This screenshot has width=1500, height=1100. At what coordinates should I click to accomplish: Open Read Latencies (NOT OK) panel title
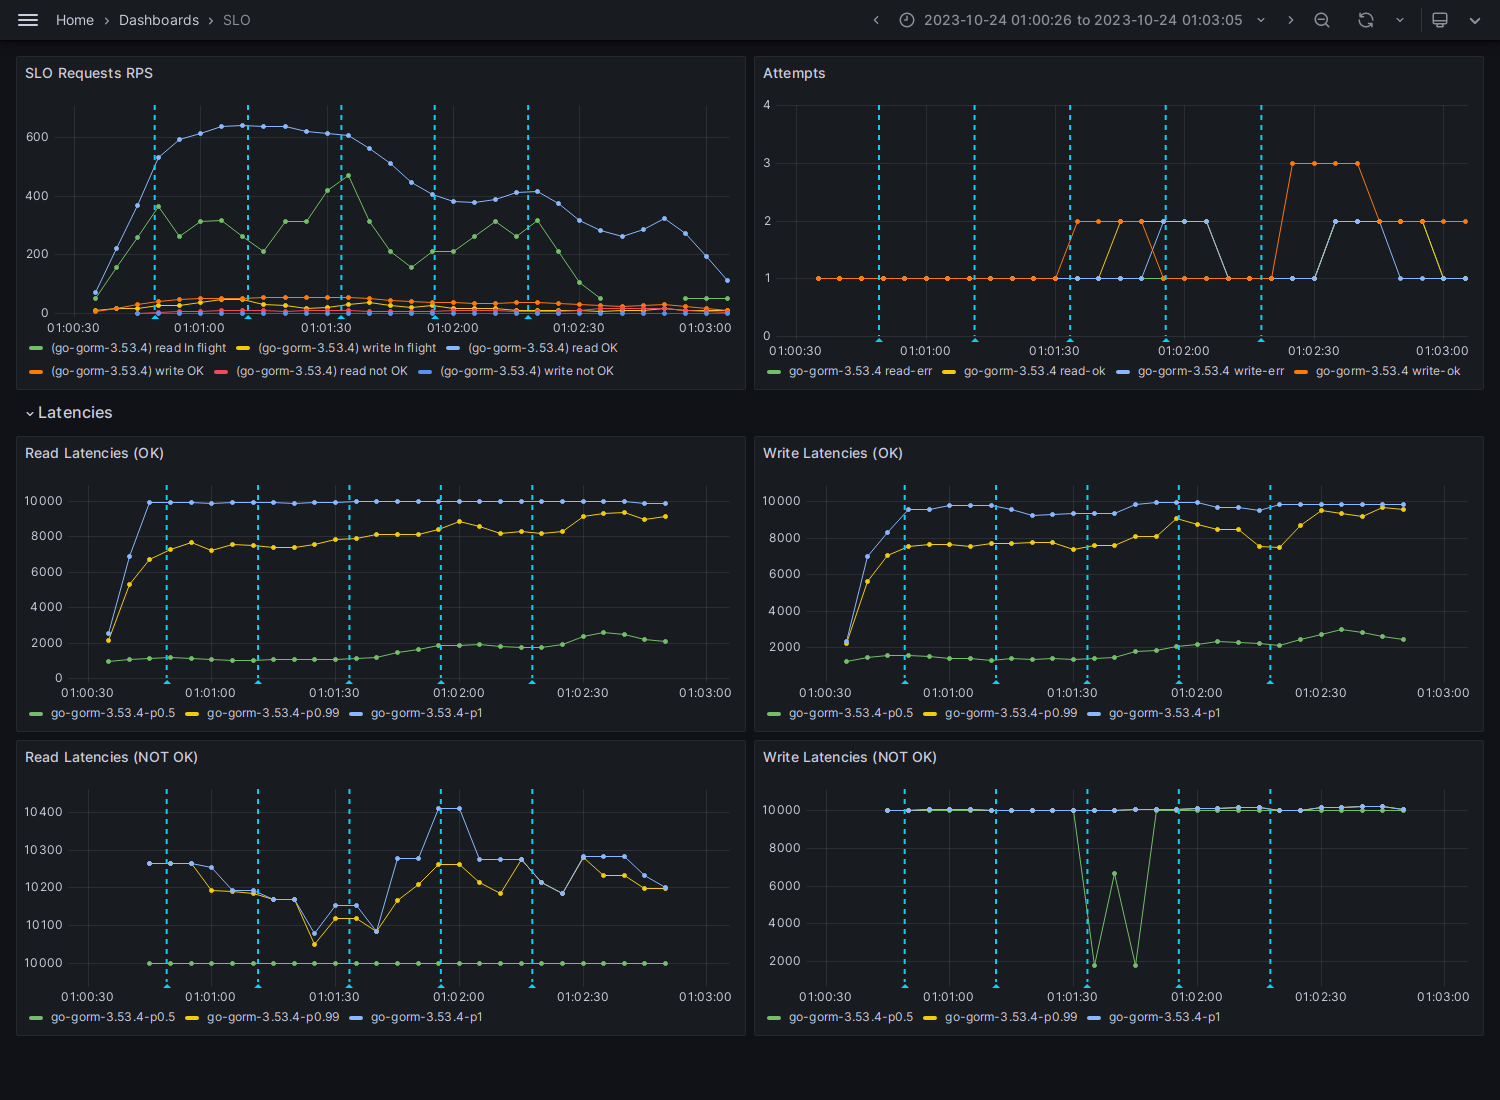(111, 757)
